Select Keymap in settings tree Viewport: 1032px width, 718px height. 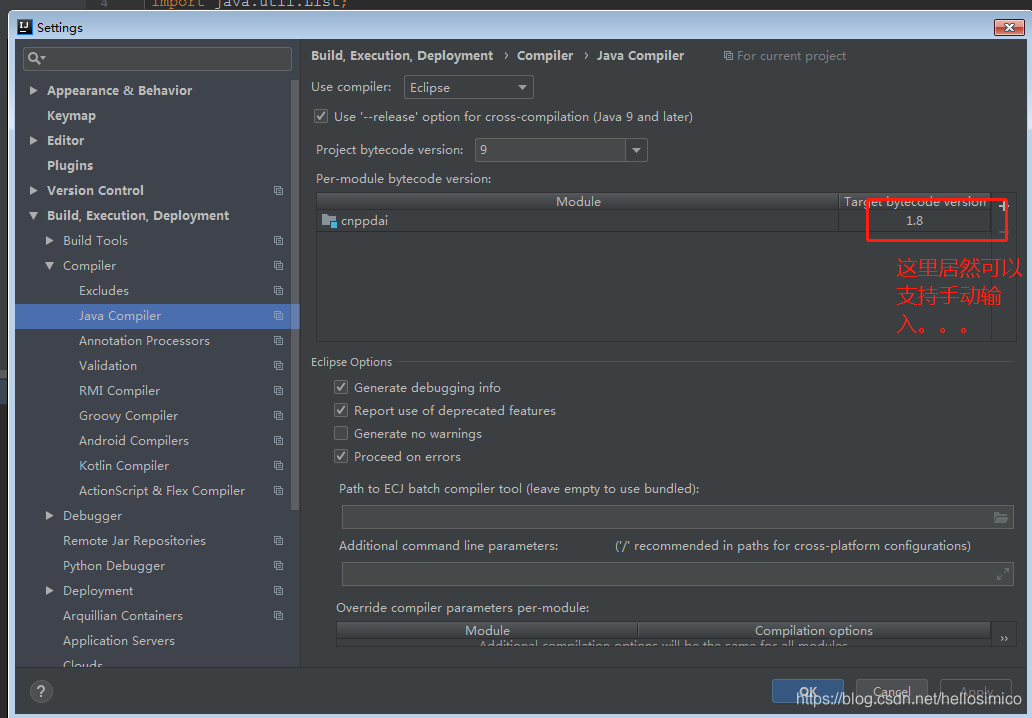[71, 116]
